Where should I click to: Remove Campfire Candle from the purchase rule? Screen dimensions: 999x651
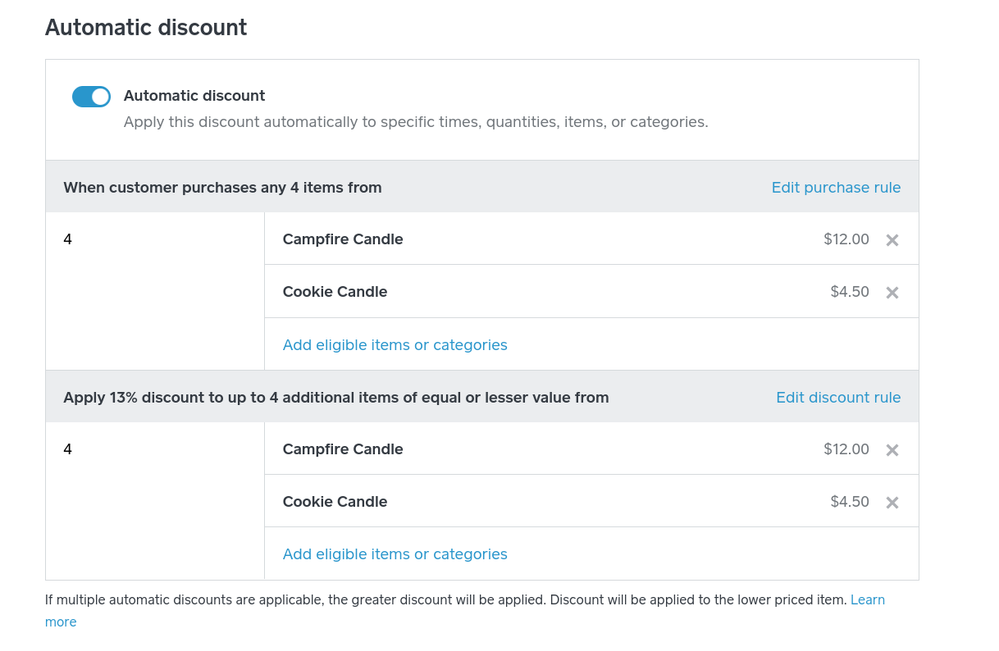[892, 240]
